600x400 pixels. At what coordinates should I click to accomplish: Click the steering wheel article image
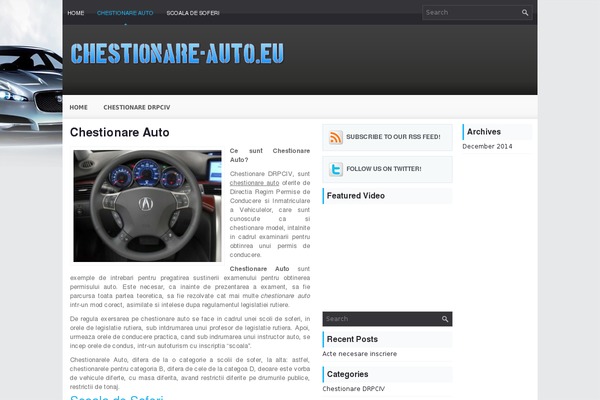(147, 206)
